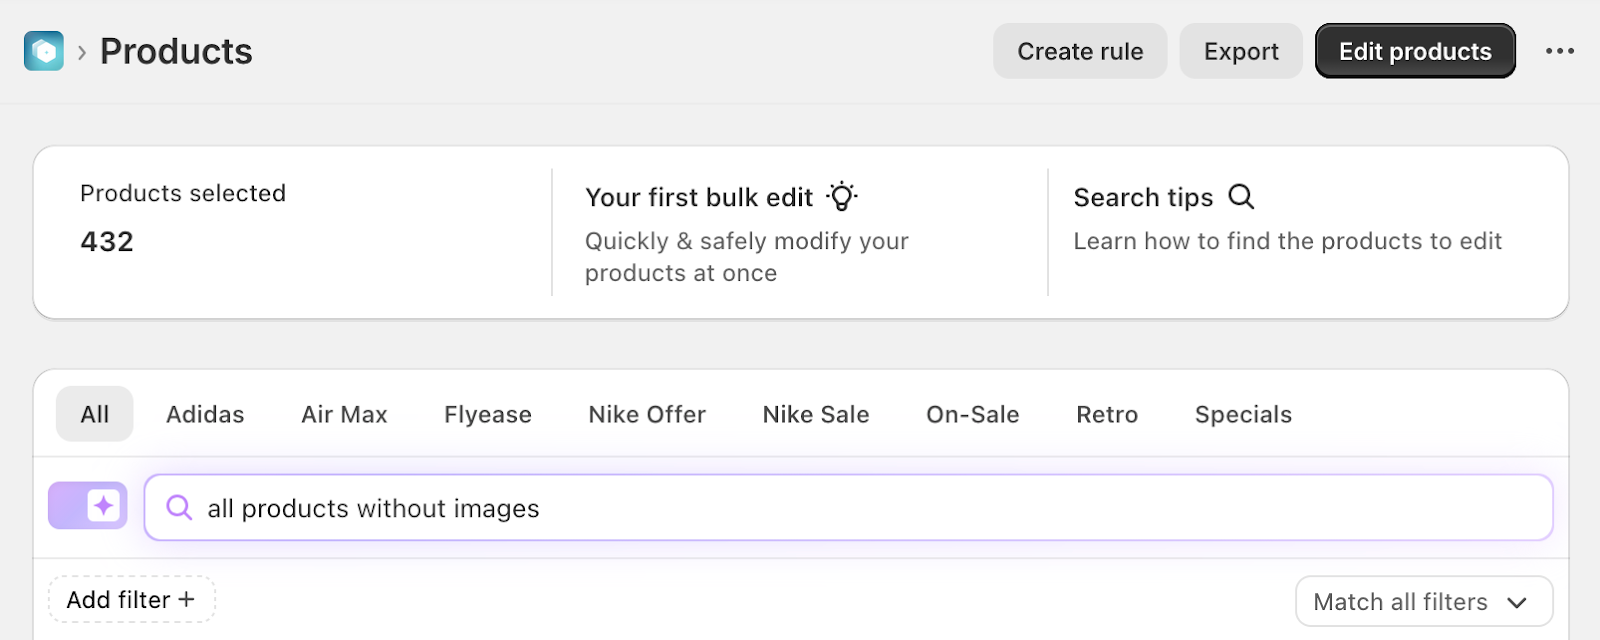The image size is (1600, 640).
Task: Open the Nike Sale tab
Action: [816, 414]
